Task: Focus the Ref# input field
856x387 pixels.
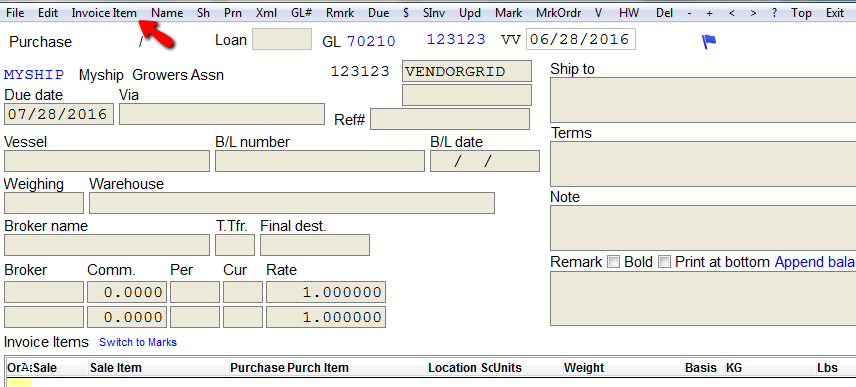Action: pyautogui.click(x=450, y=119)
